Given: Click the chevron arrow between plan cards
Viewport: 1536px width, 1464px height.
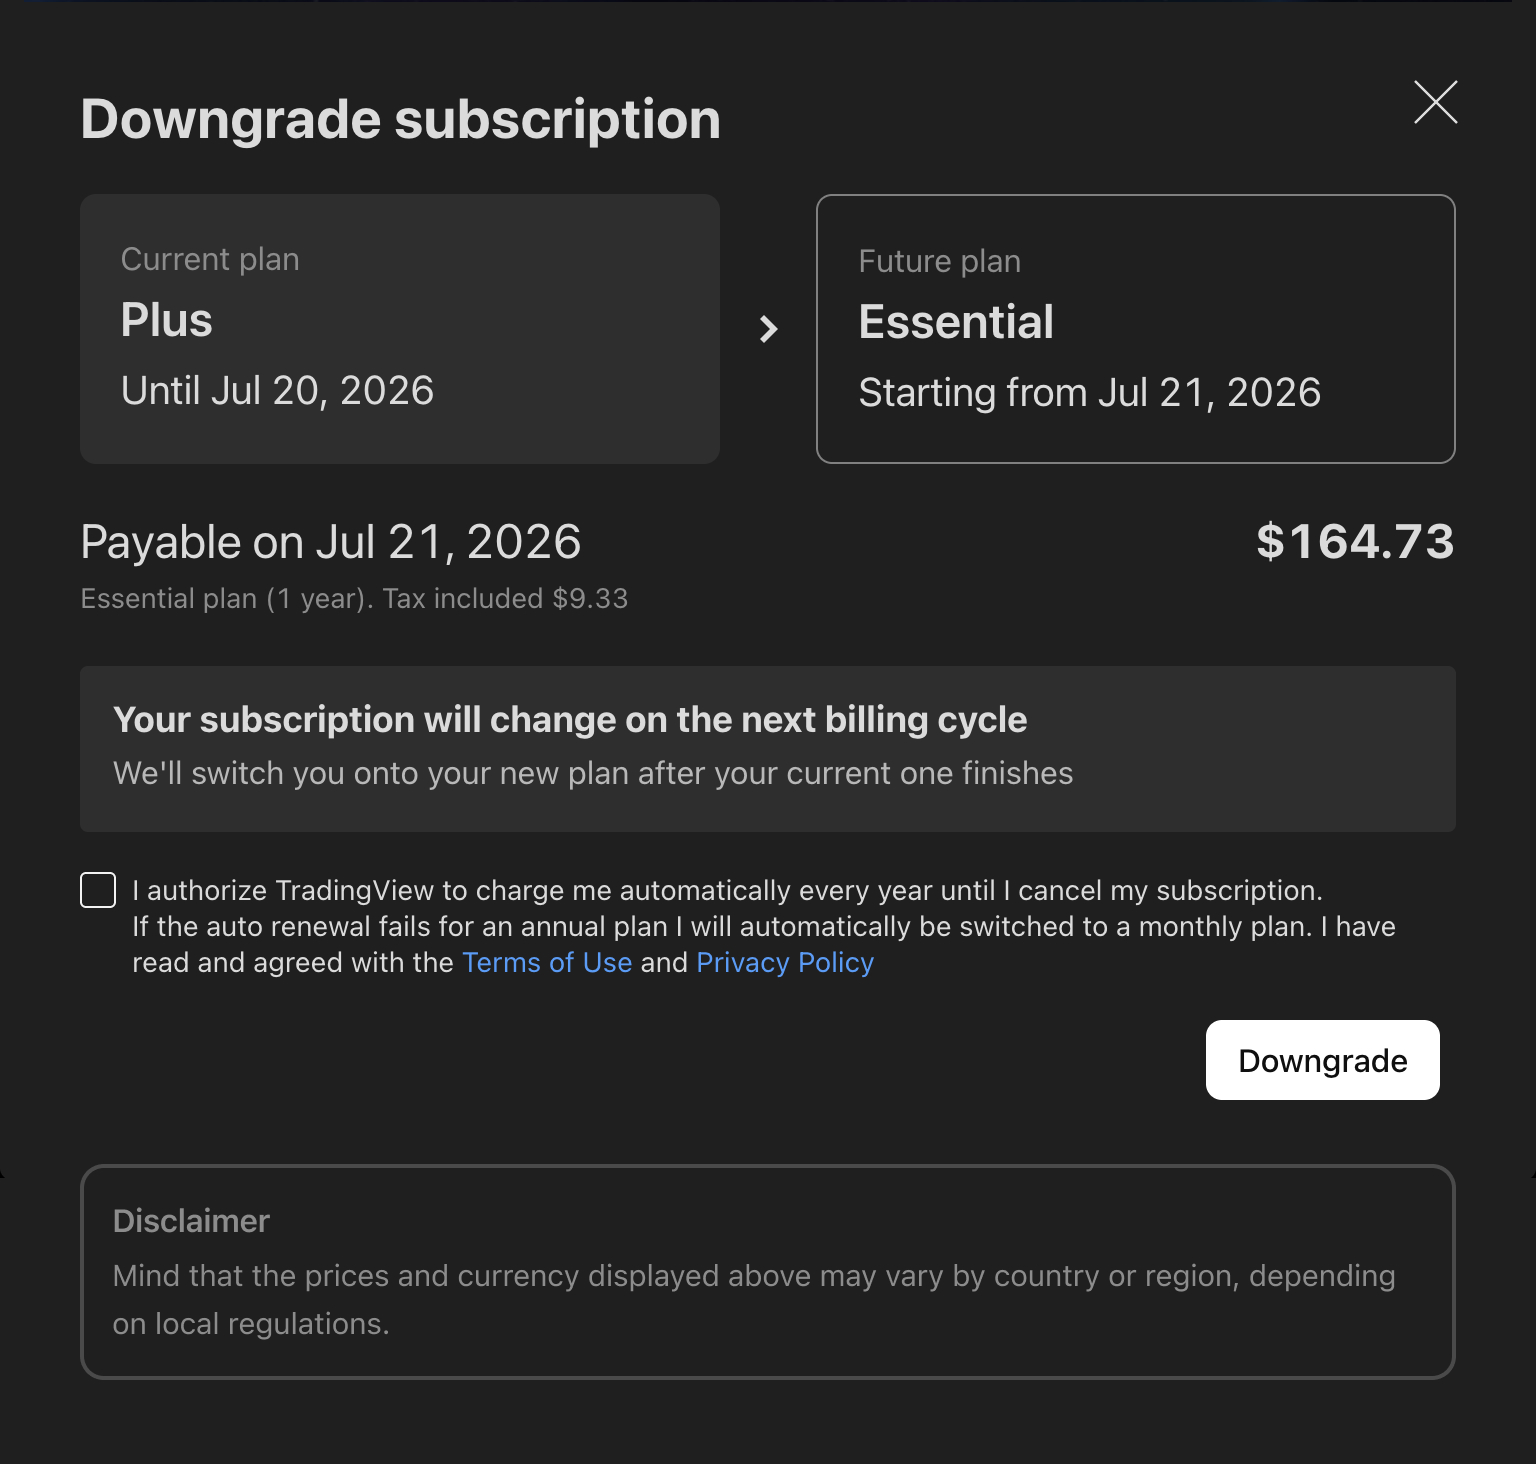Looking at the screenshot, I should (x=768, y=329).
